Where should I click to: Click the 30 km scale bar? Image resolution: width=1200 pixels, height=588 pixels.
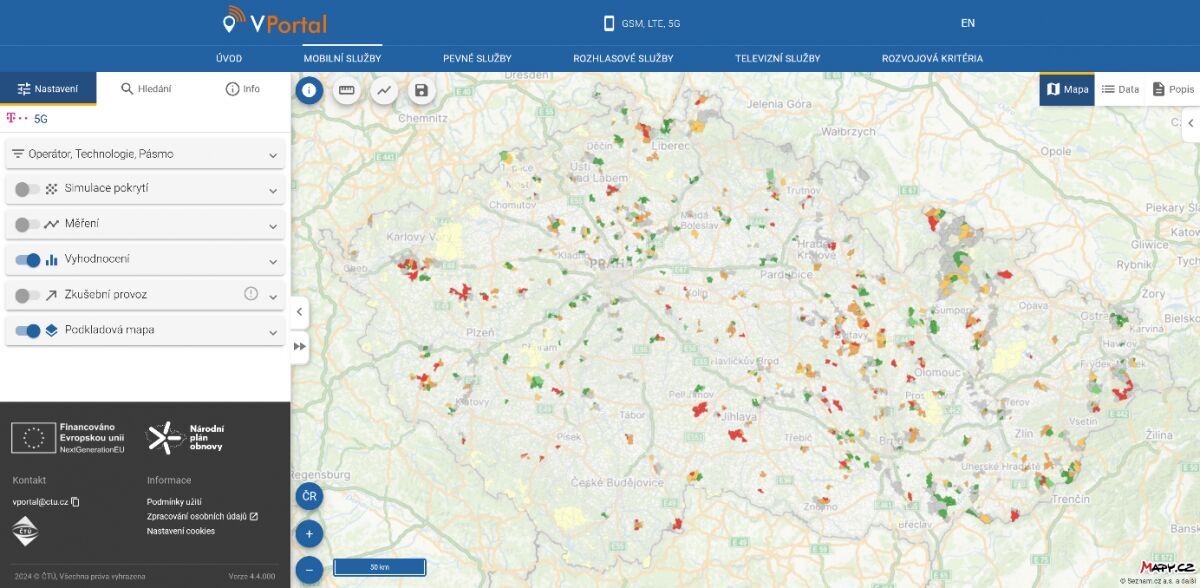pyautogui.click(x=379, y=567)
